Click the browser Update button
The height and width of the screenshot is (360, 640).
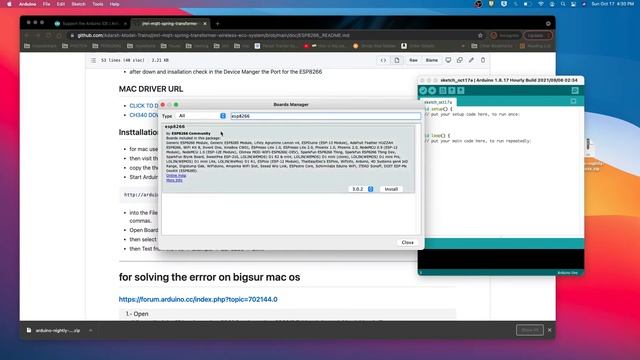pos(538,36)
